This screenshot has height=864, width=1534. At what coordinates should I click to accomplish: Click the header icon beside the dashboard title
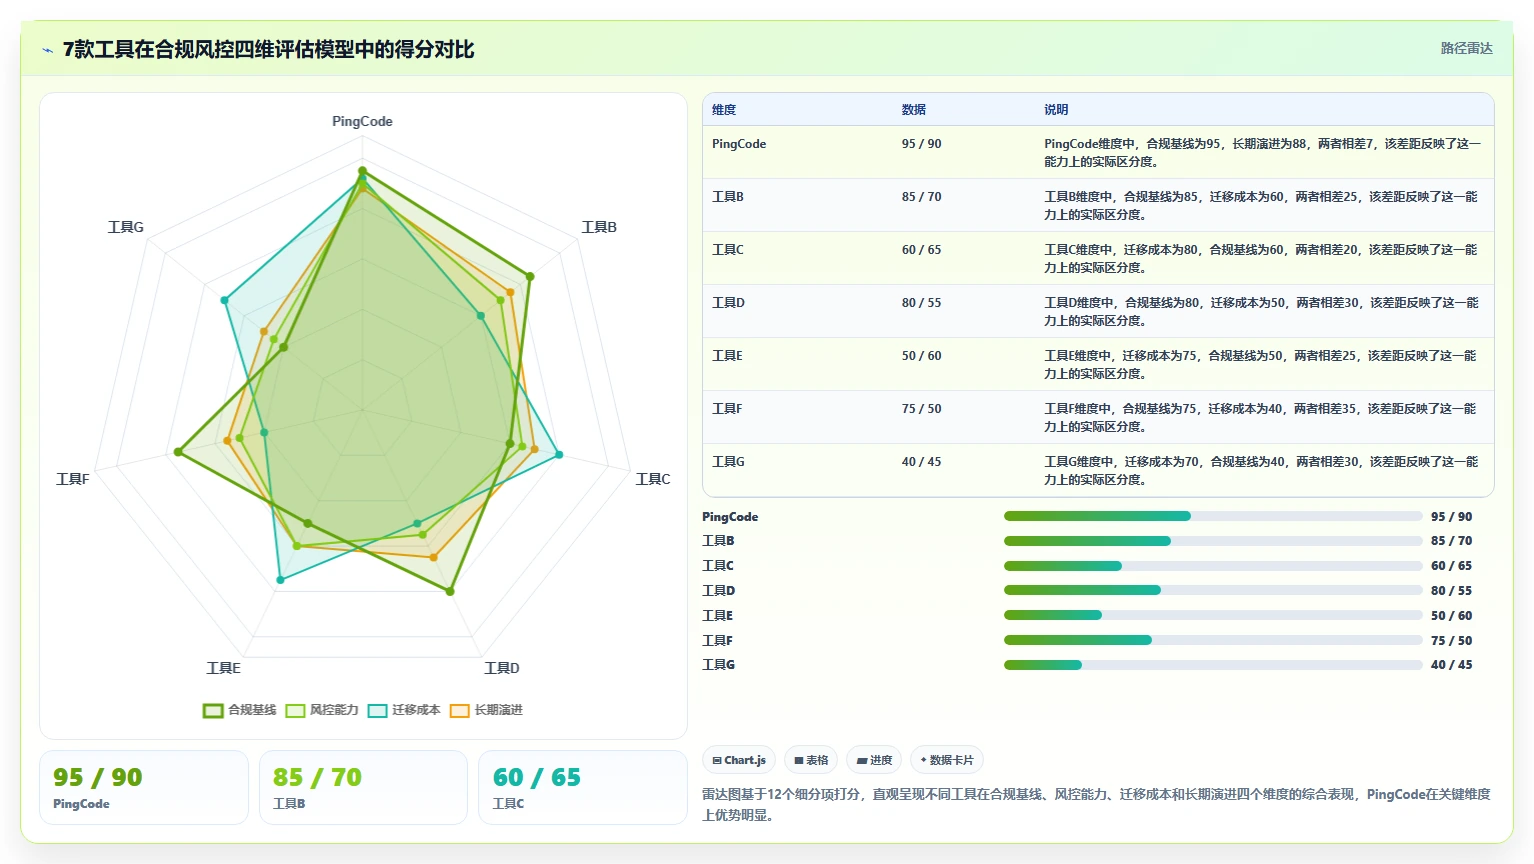[47, 49]
